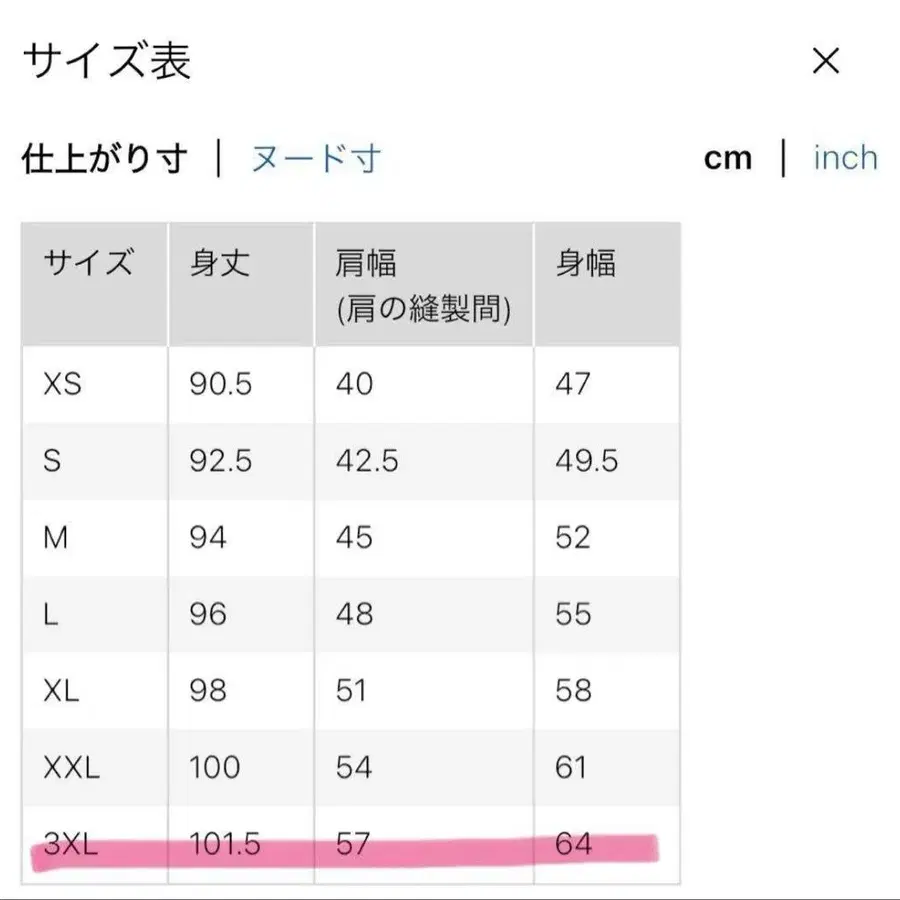Click the 64 body width value
900x900 pixels.
(574, 845)
